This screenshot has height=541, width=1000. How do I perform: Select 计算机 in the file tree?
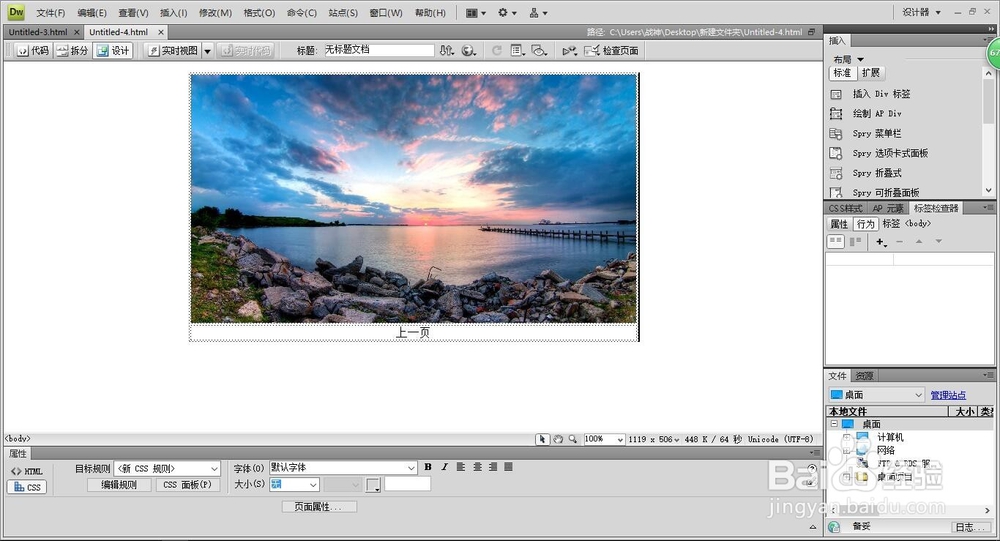(x=889, y=437)
